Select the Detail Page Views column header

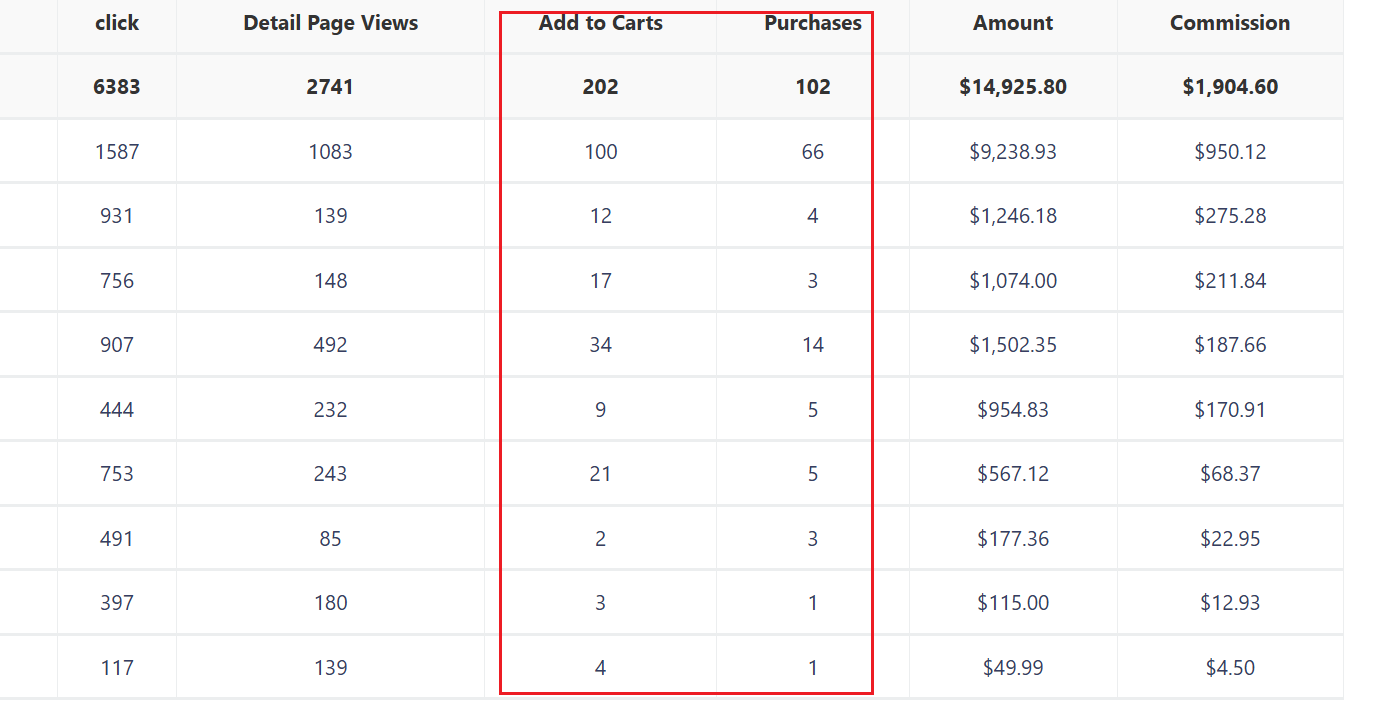click(331, 23)
